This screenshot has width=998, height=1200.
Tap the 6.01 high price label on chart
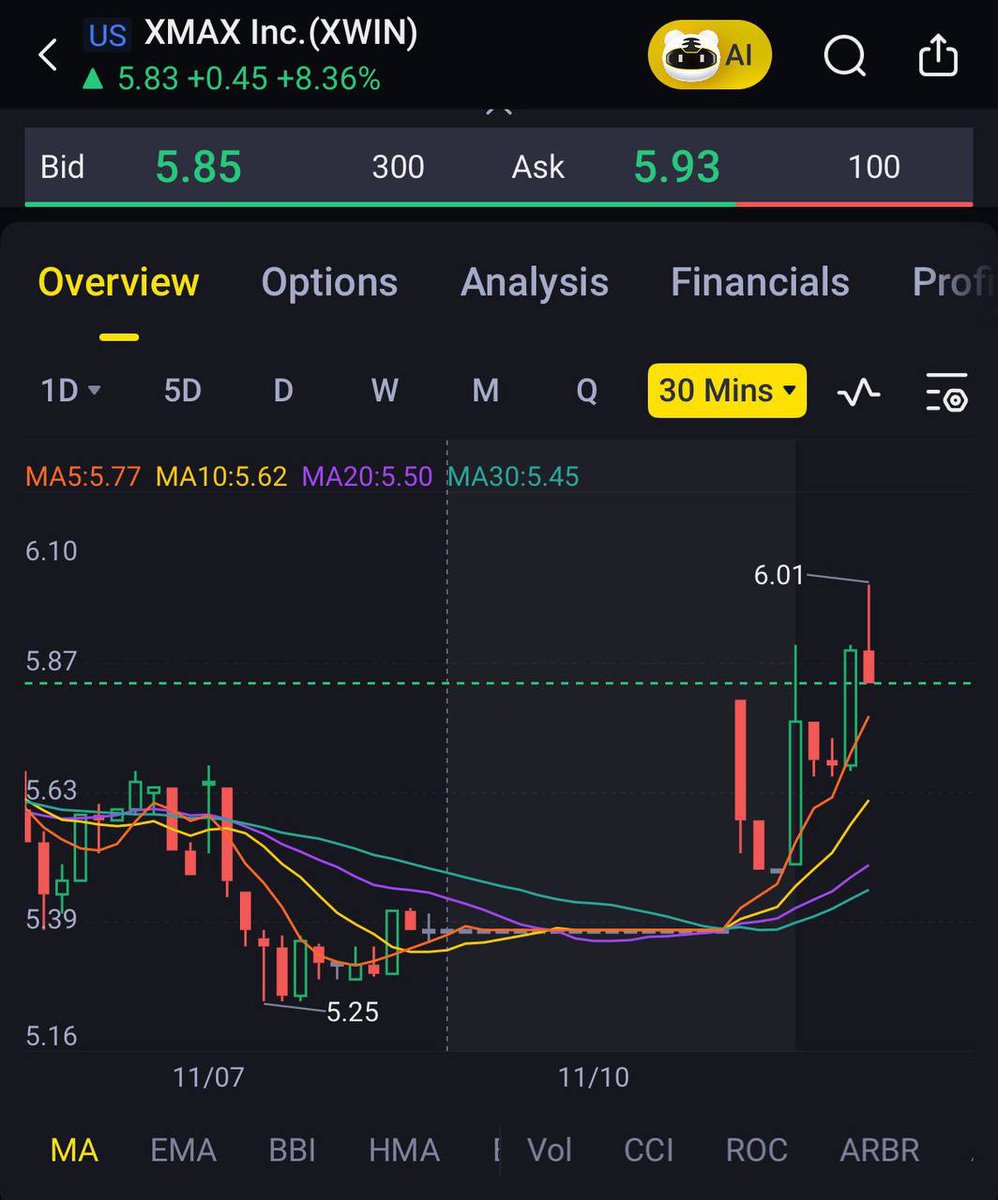(780, 575)
